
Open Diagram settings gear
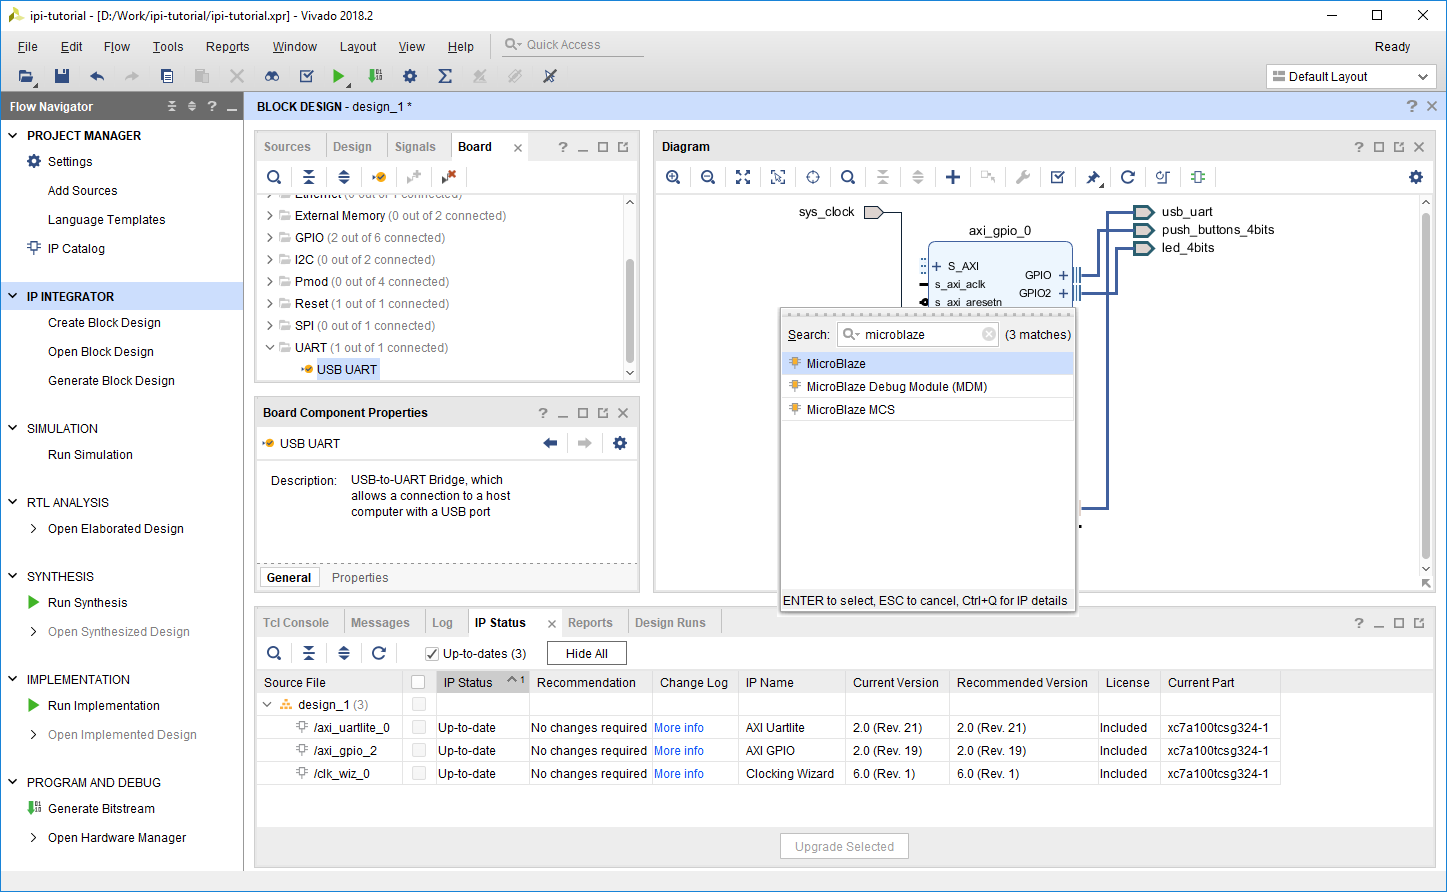point(1416,177)
